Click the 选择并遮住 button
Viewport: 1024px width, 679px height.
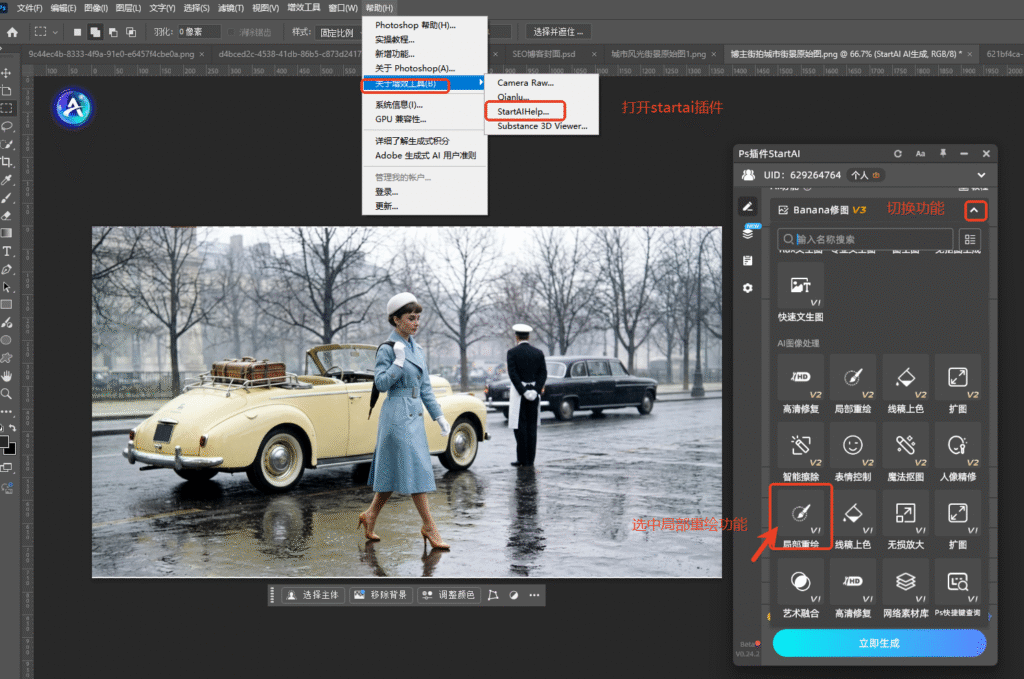click(x=558, y=32)
